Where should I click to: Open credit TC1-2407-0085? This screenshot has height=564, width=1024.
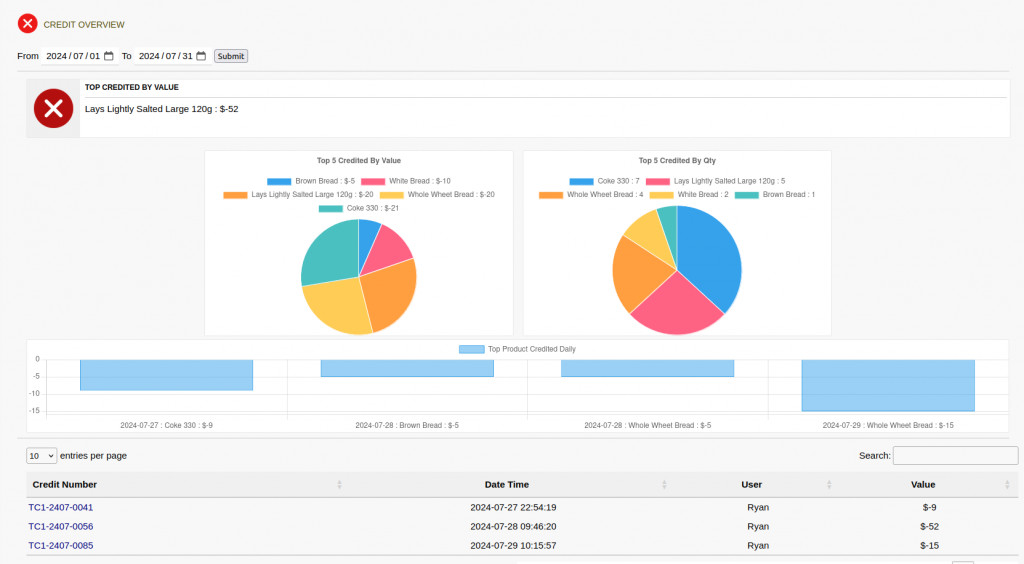[x=61, y=545]
